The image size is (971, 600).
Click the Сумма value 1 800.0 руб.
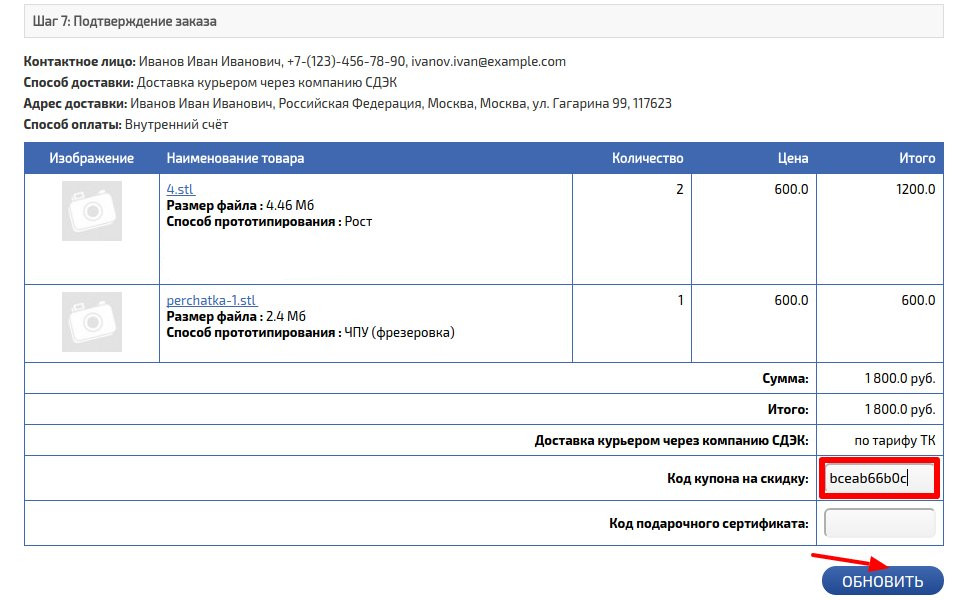coord(900,378)
